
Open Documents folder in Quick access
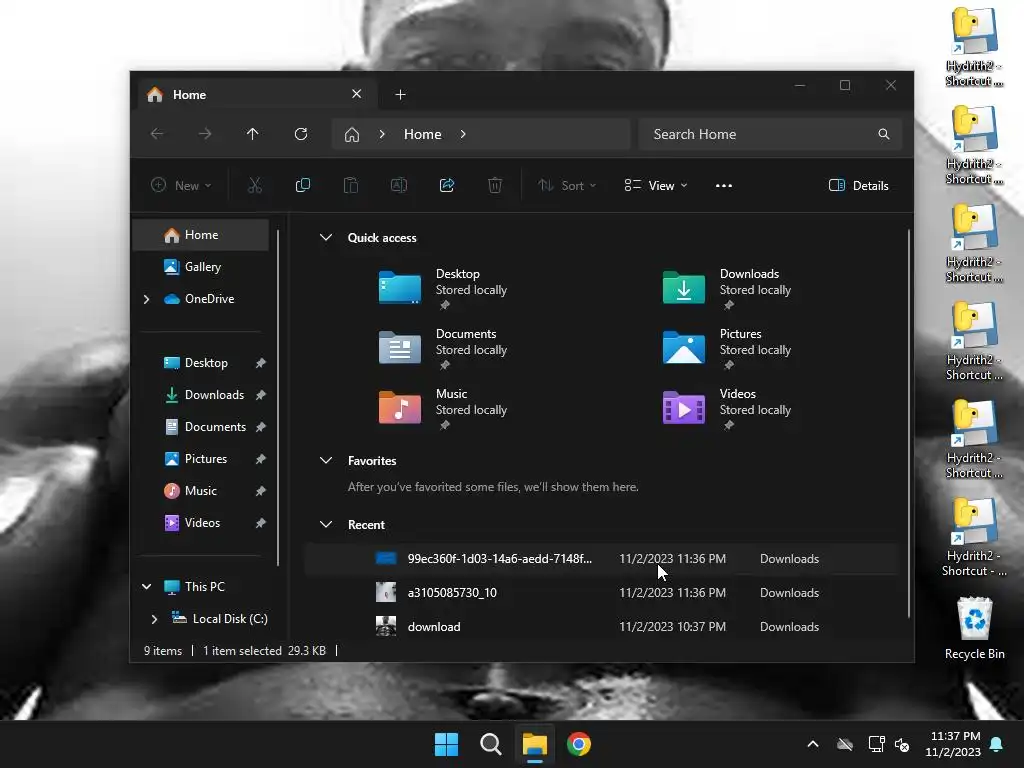443,348
